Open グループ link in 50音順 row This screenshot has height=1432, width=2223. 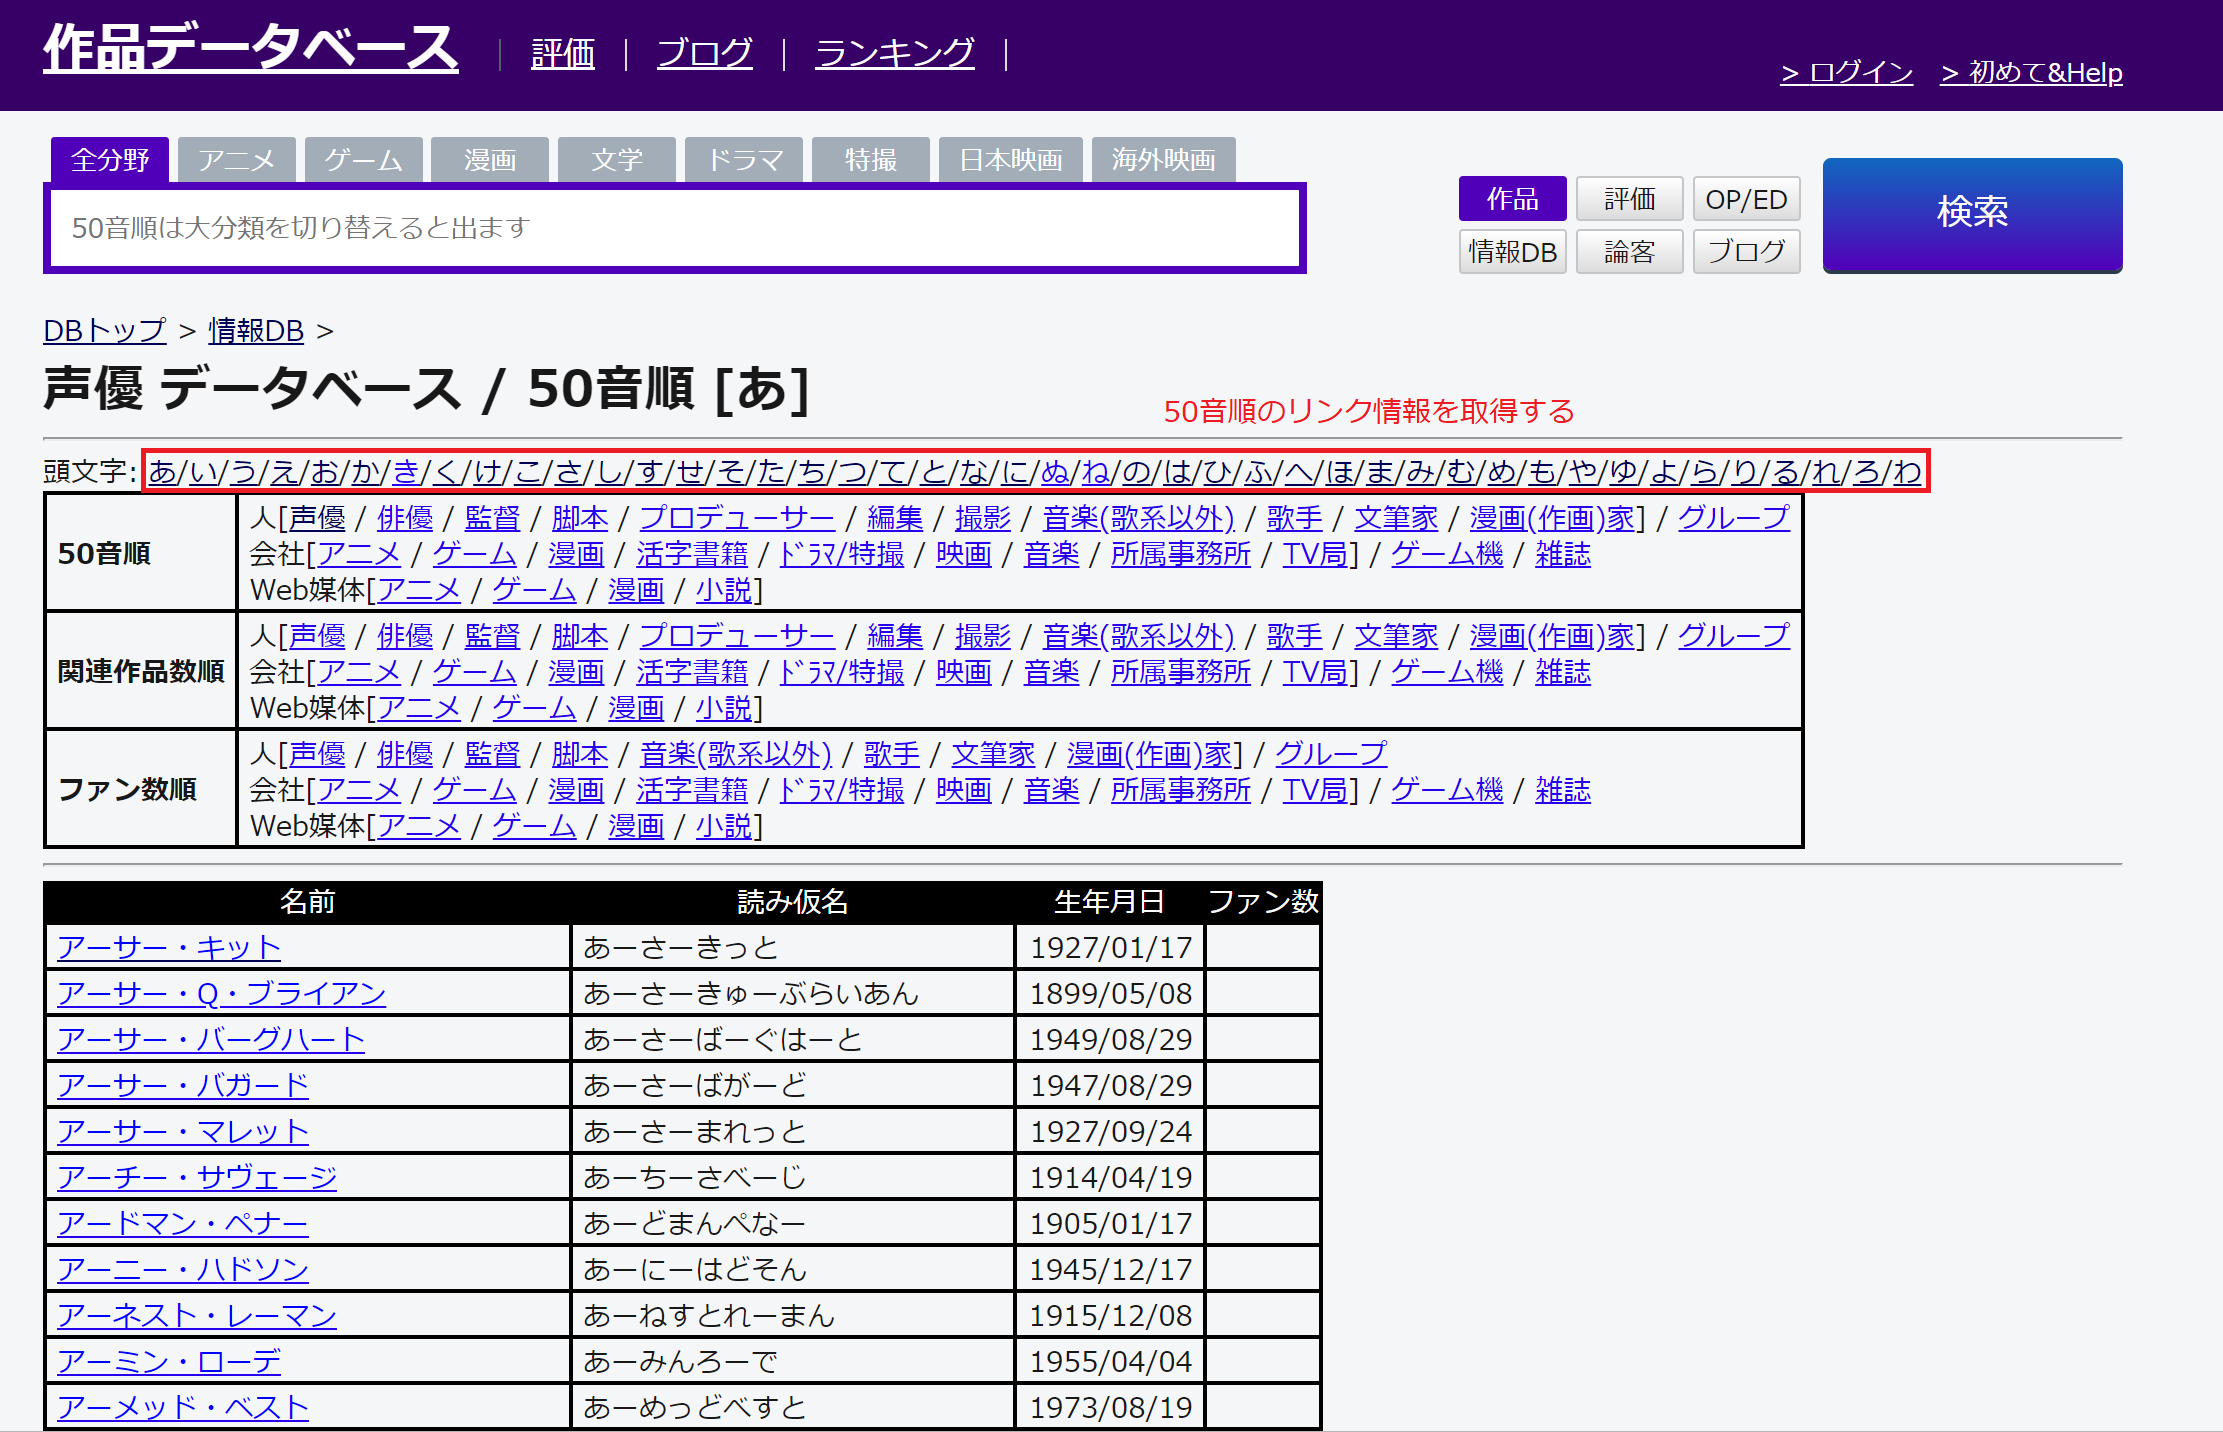click(1734, 518)
